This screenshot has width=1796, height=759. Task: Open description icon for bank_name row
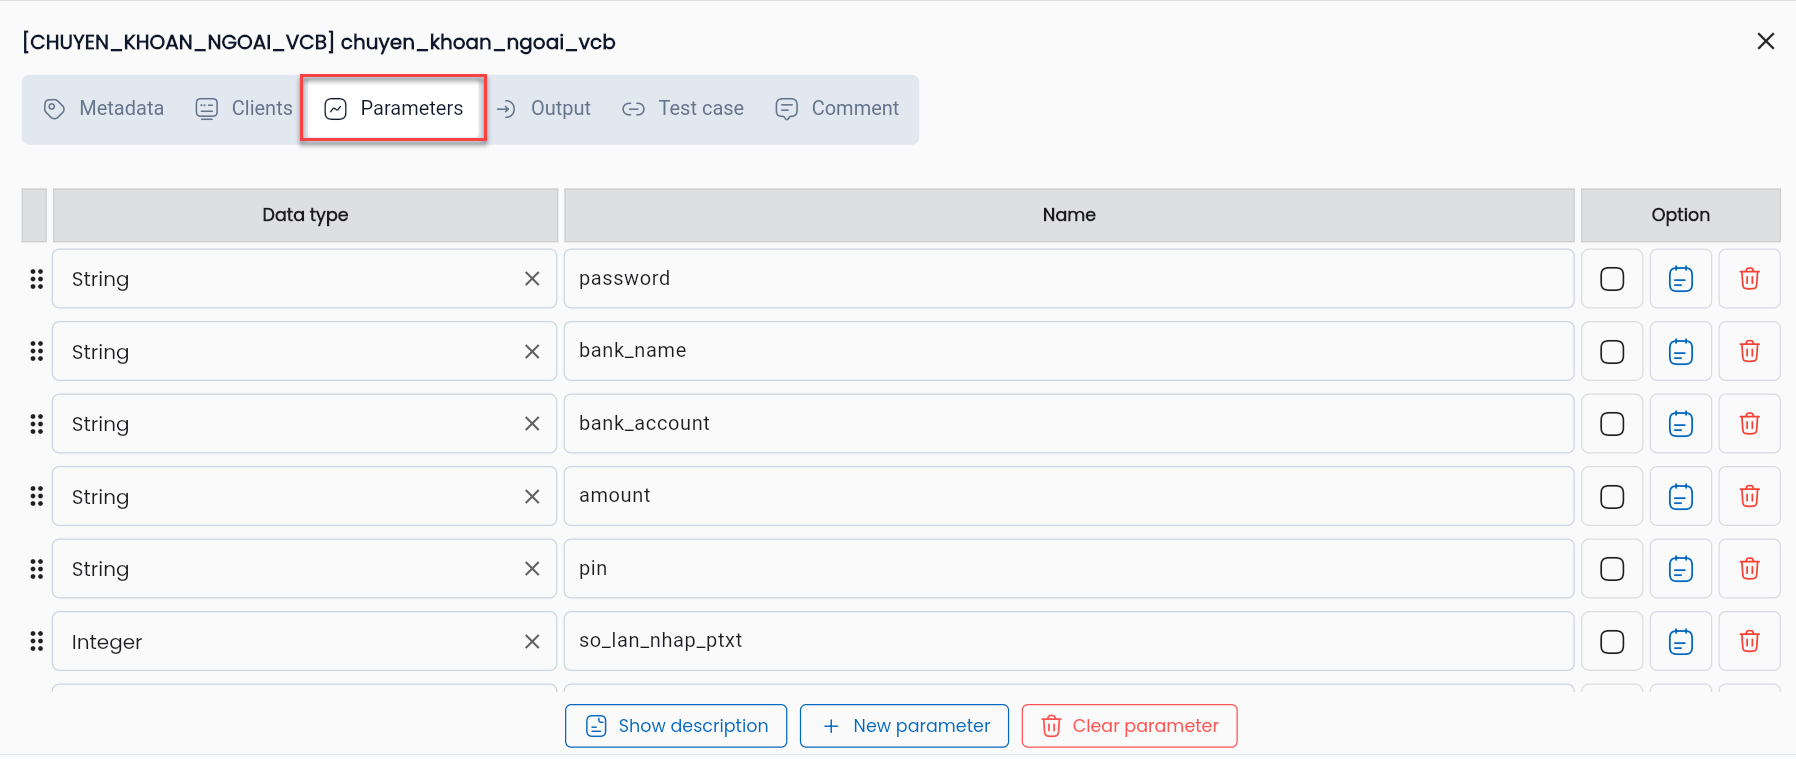click(x=1680, y=351)
